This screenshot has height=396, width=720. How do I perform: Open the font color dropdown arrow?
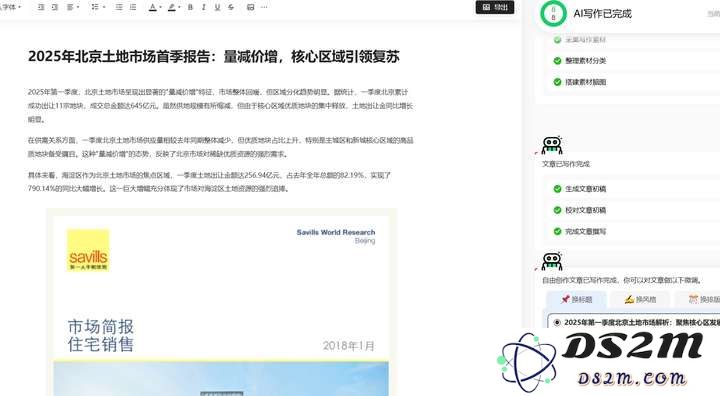coord(160,7)
